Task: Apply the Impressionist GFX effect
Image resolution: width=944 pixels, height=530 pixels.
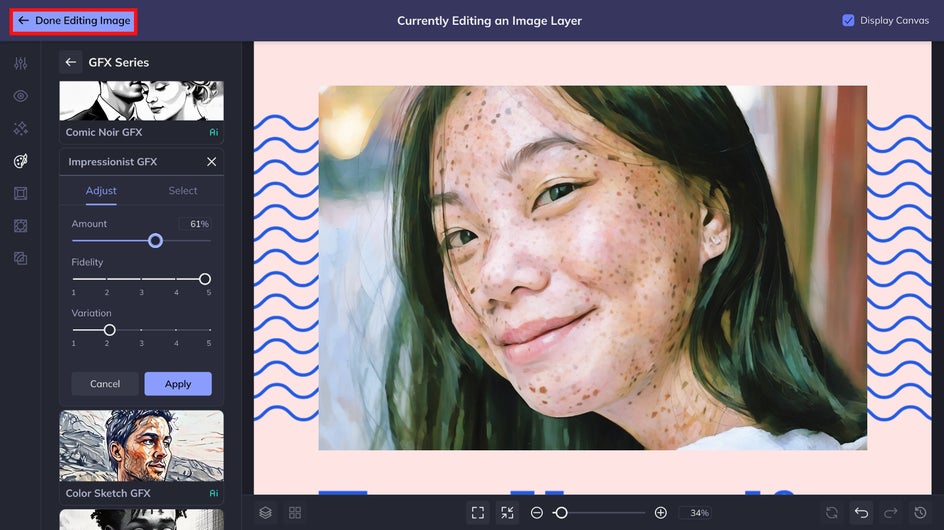Action: coord(178,384)
